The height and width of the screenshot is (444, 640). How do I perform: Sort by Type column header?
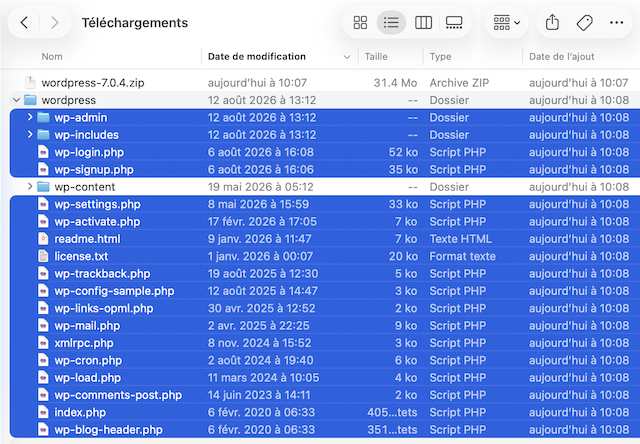(x=440, y=57)
